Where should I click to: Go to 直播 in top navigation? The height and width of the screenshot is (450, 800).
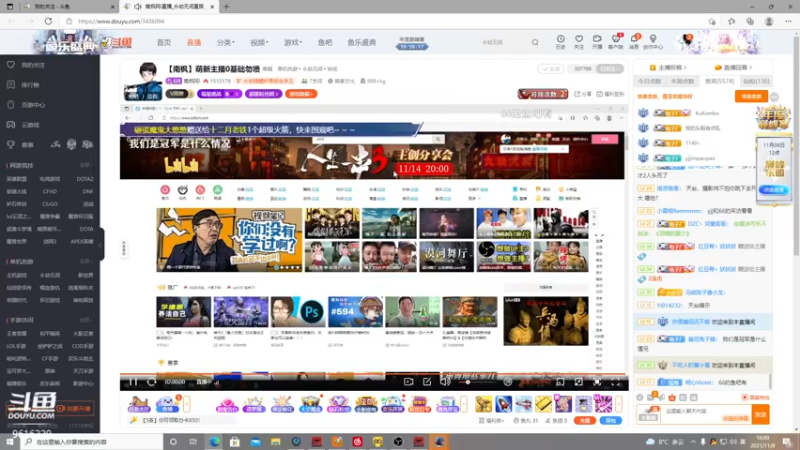[x=194, y=42]
